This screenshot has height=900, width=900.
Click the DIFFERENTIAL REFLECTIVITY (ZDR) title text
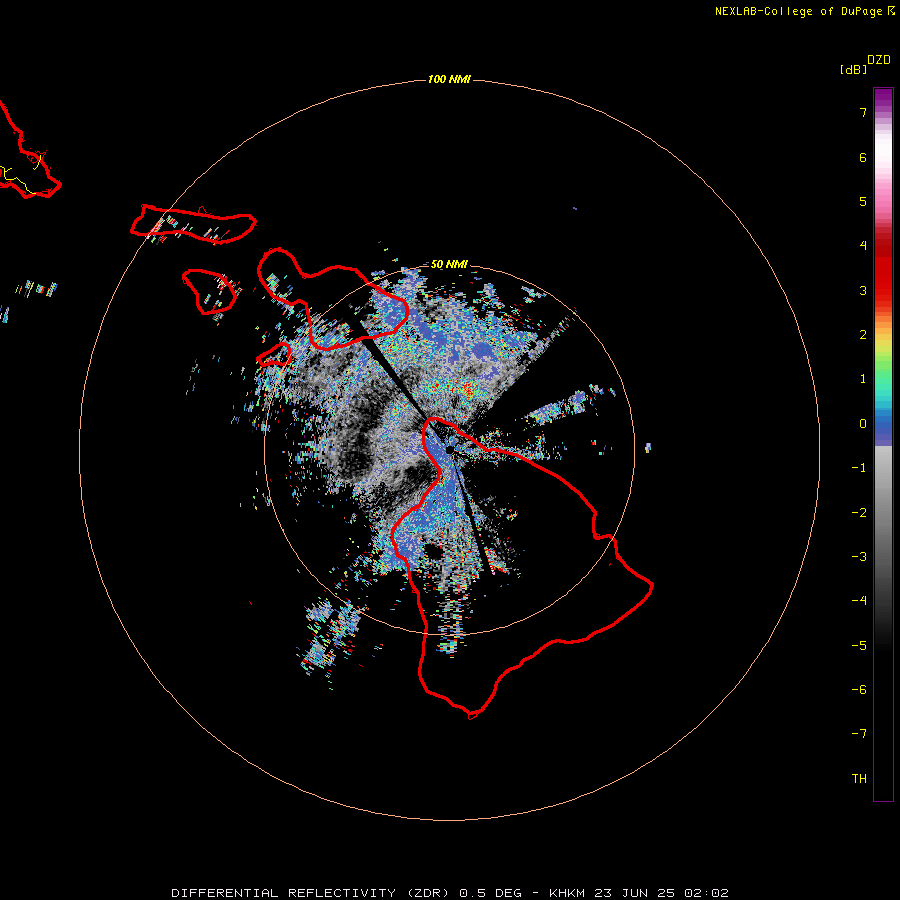[x=312, y=893]
